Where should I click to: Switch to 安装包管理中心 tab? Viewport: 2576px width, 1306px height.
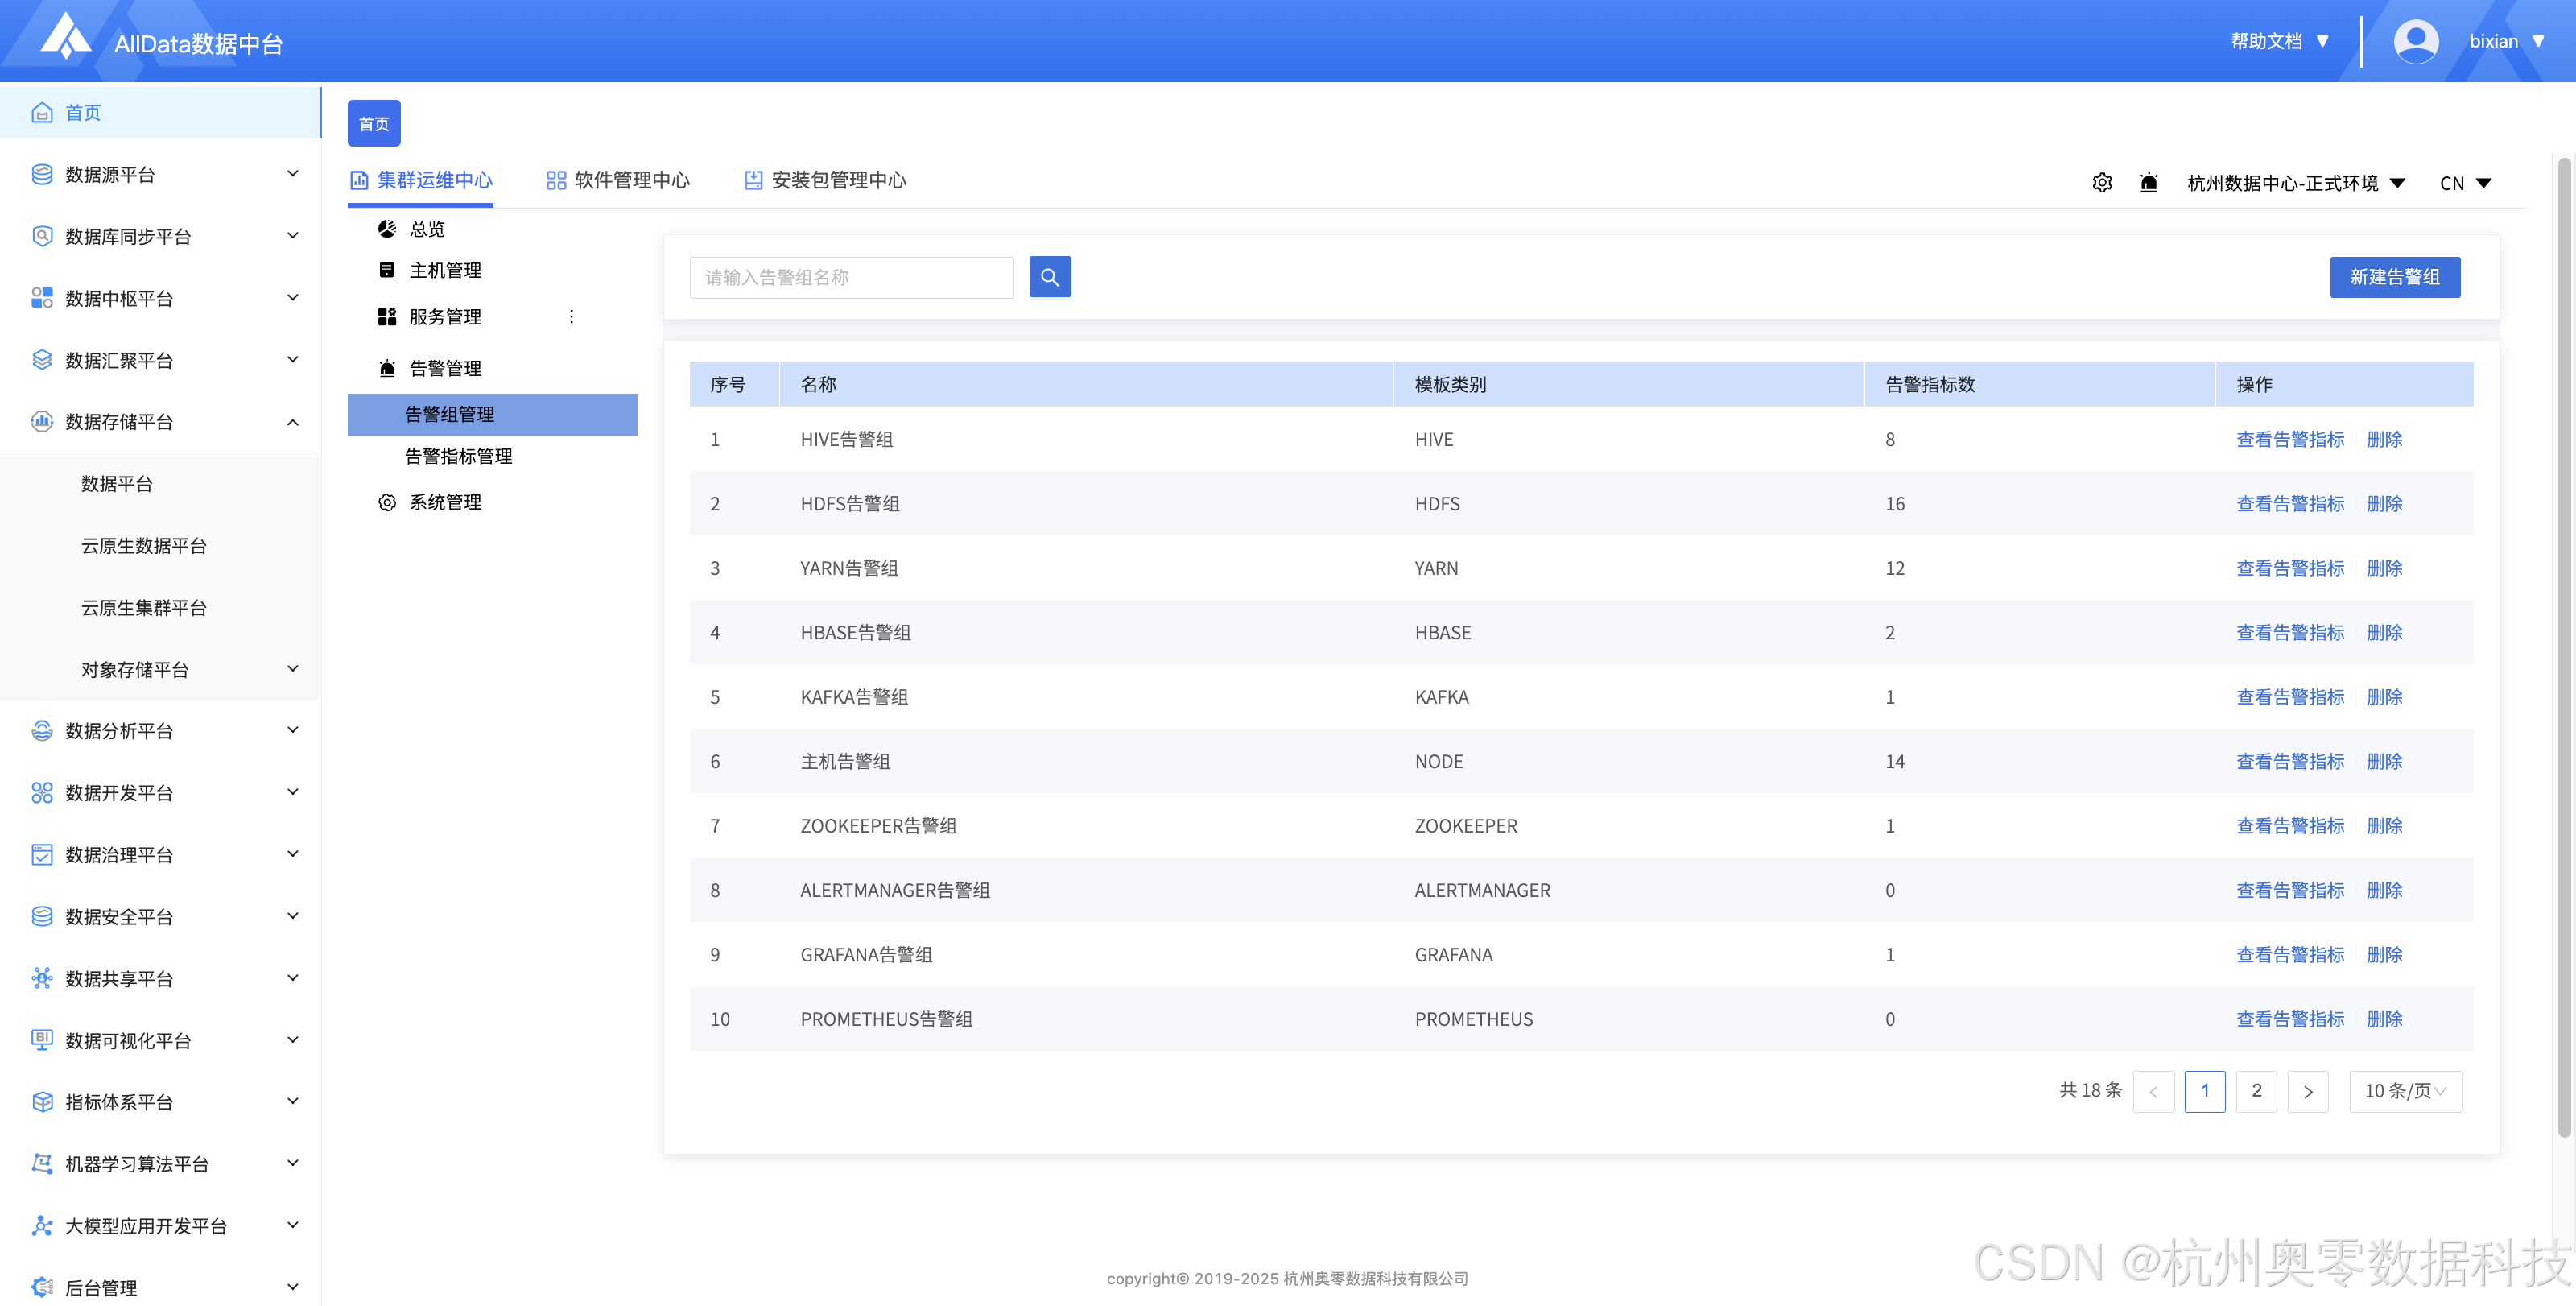tap(826, 180)
